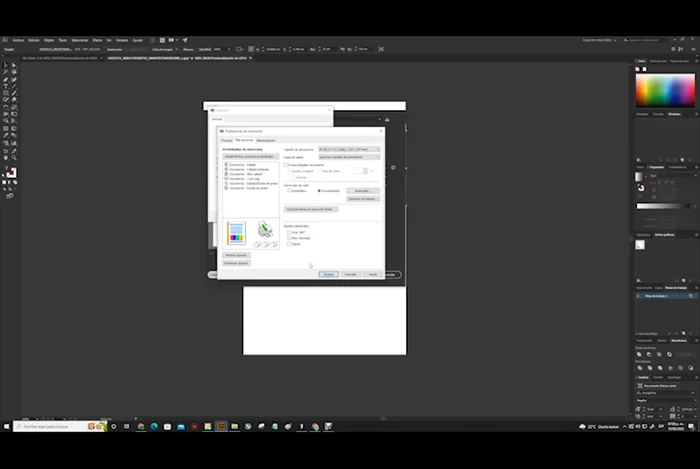Select the Automático color correction radio button
Image resolution: width=700 pixels, height=469 pixels.
click(288, 190)
